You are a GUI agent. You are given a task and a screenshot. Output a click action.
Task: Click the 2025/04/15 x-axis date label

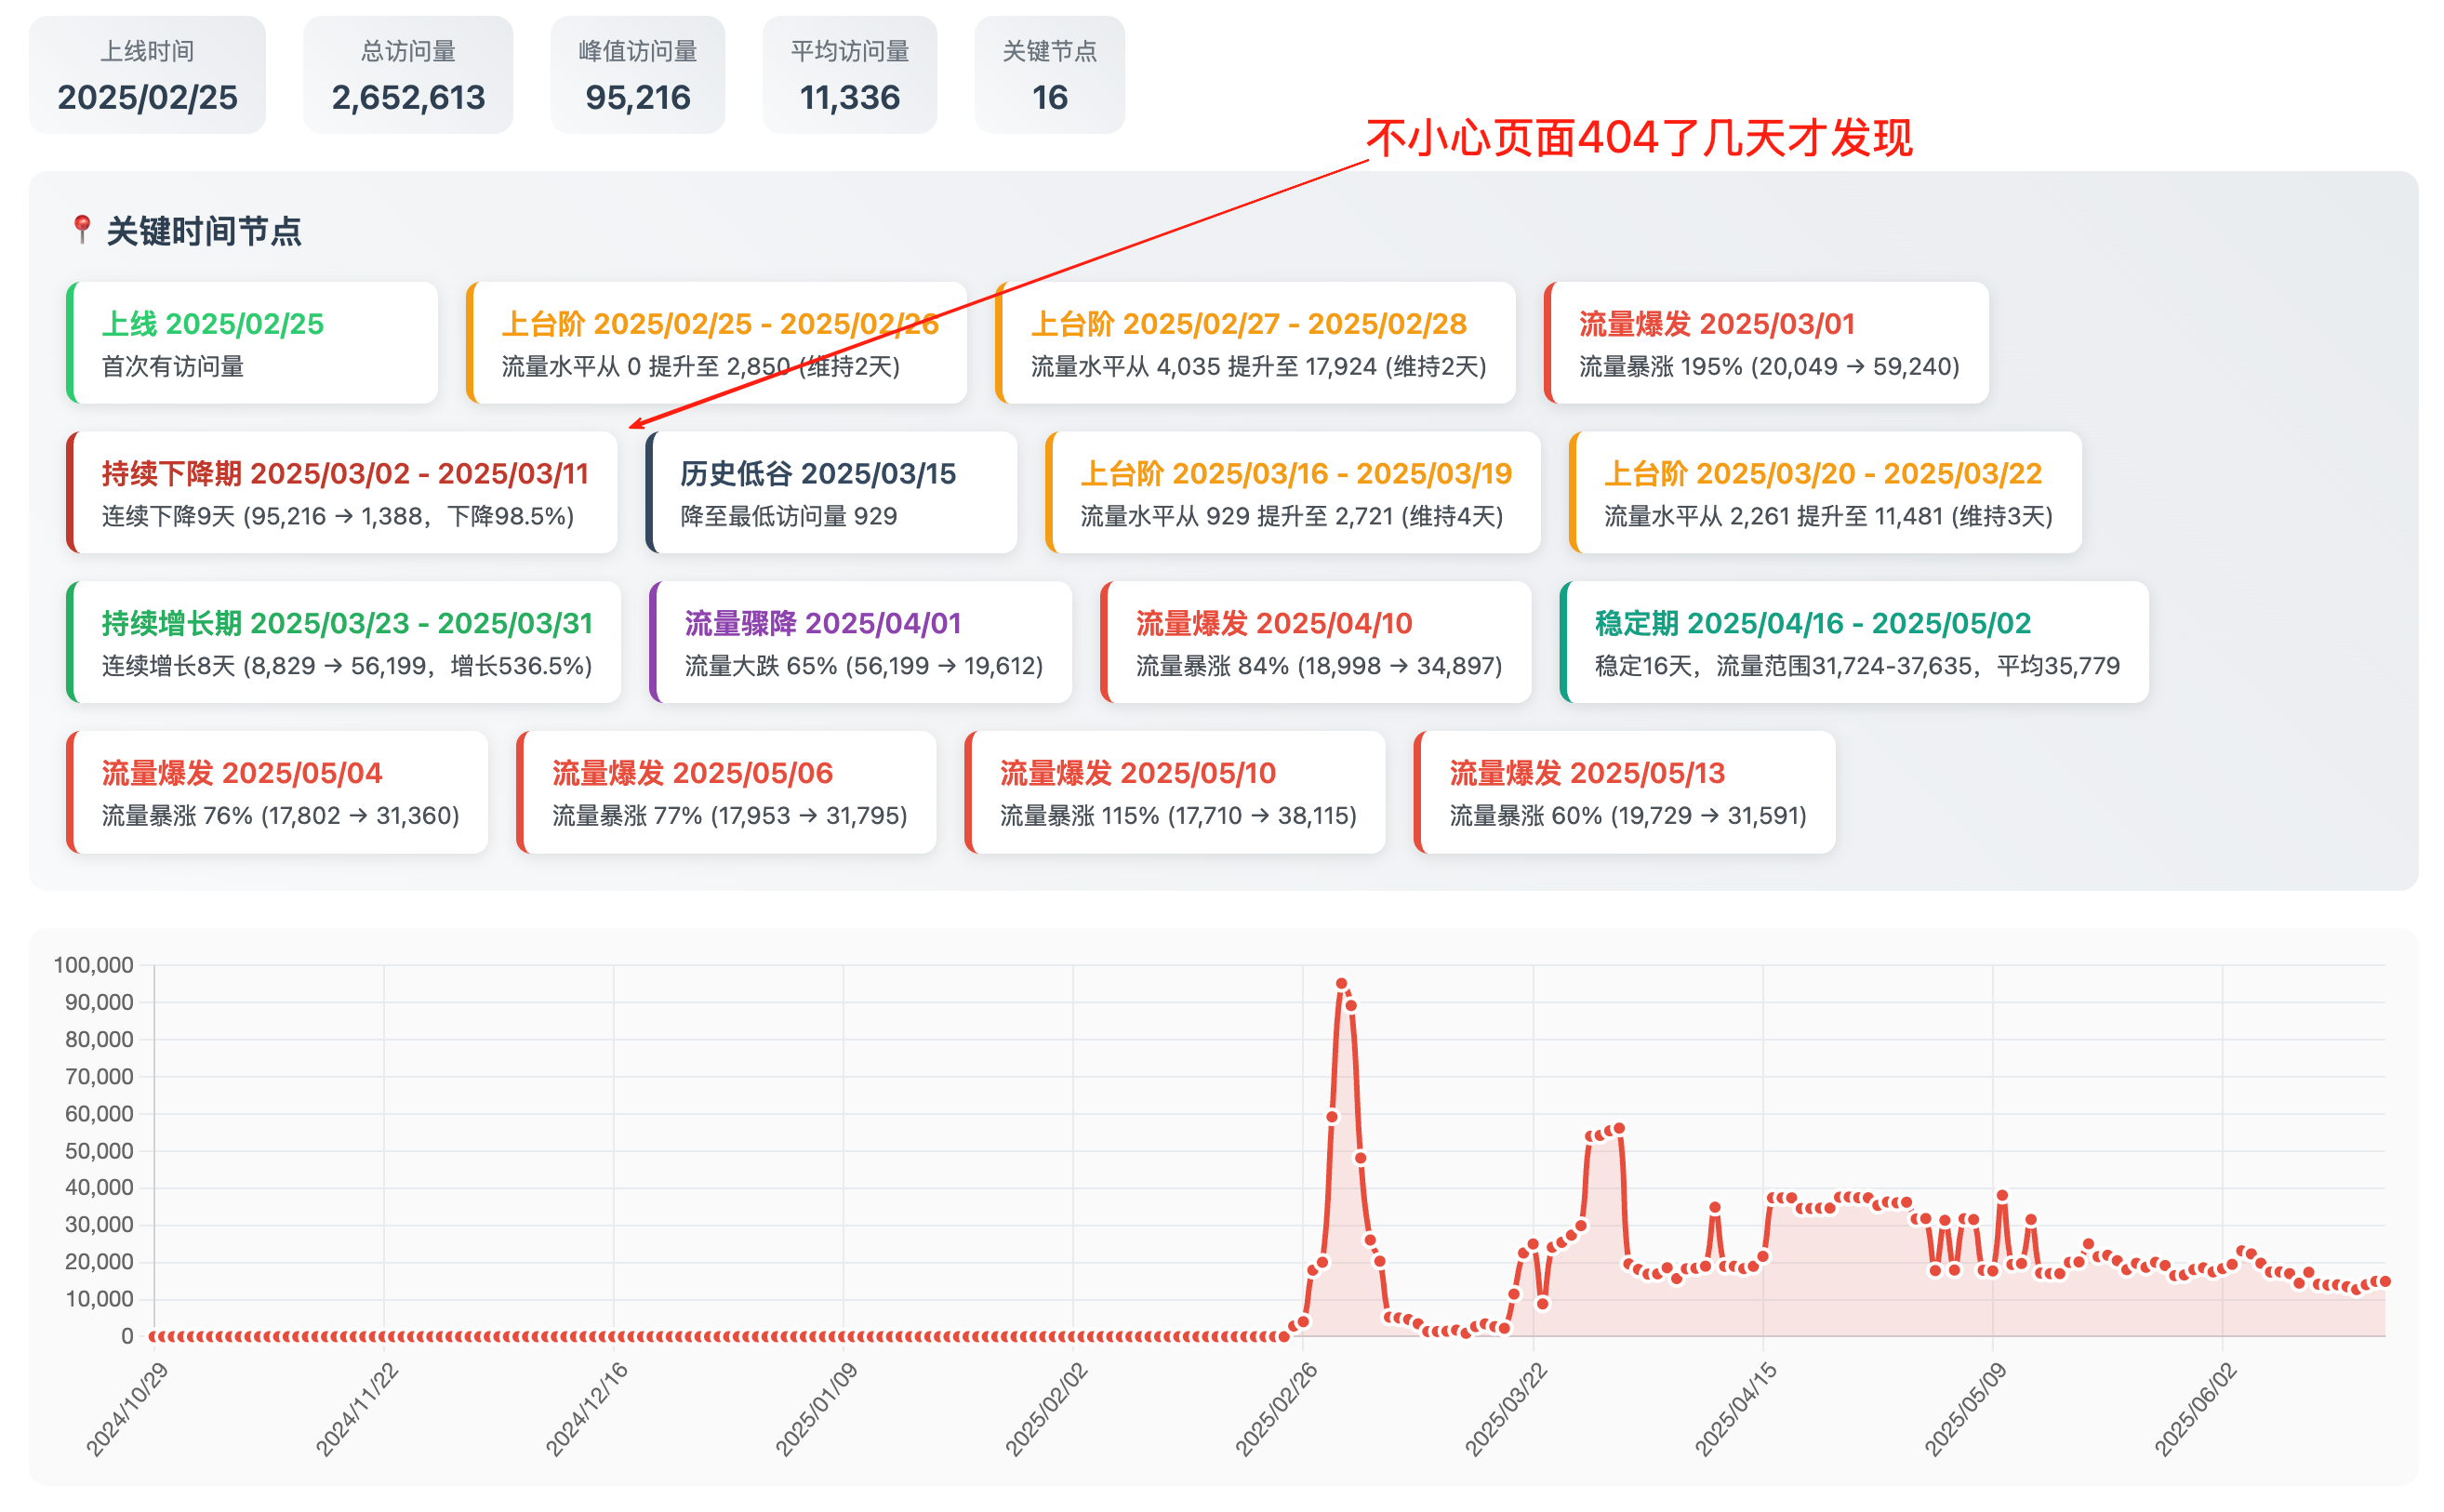tap(1735, 1410)
